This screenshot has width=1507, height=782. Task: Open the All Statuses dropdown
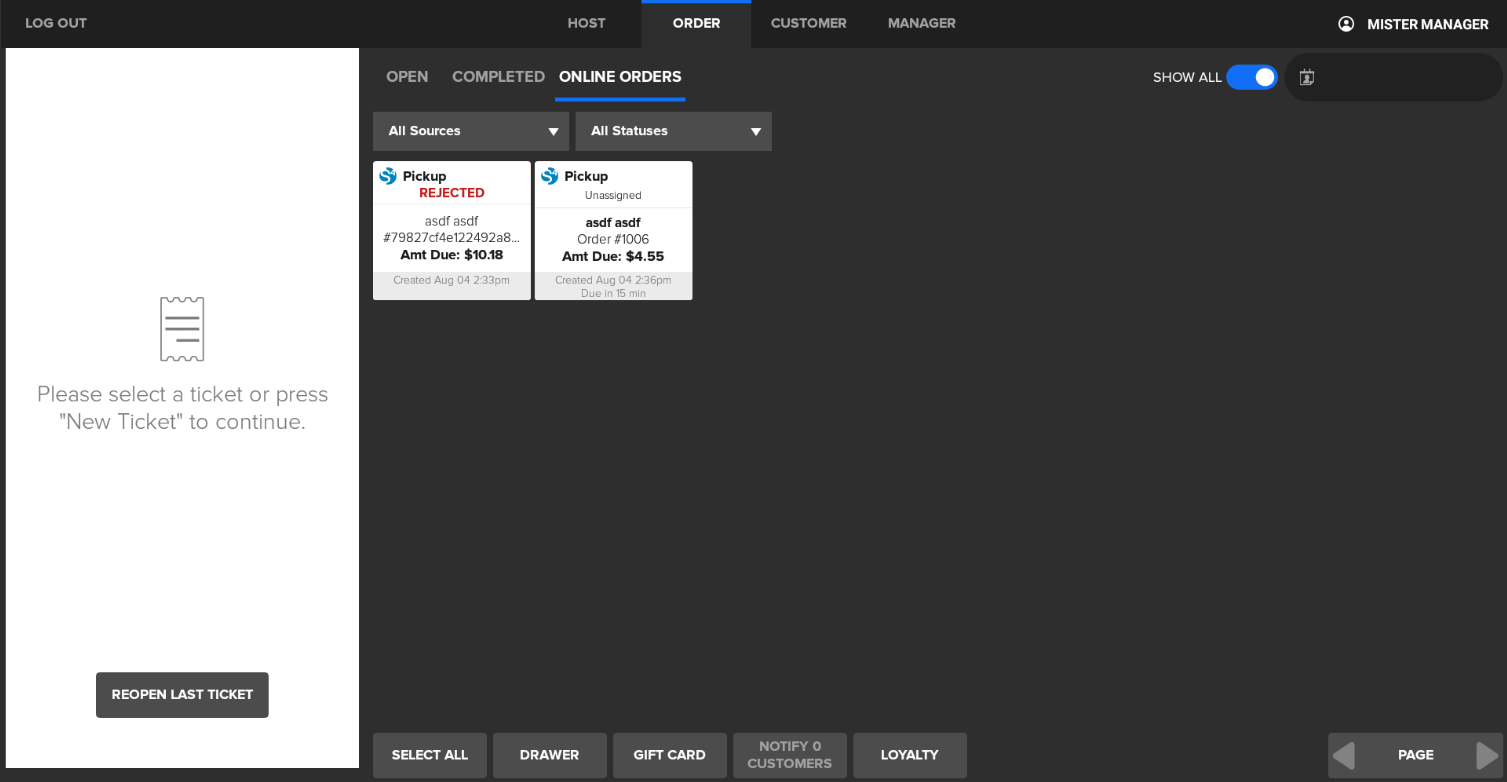tap(673, 131)
